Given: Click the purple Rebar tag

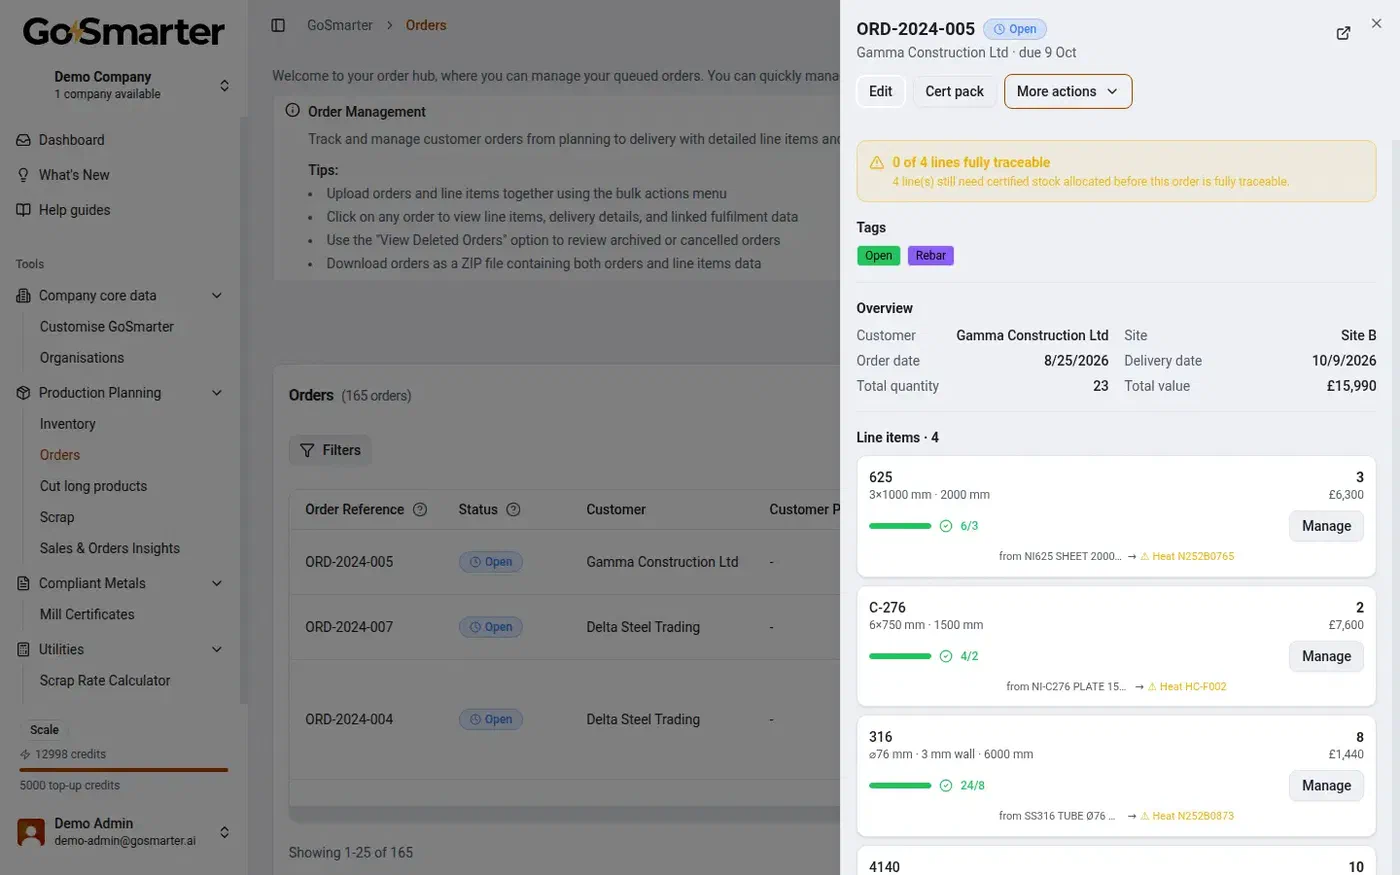Looking at the screenshot, I should pyautogui.click(x=930, y=256).
